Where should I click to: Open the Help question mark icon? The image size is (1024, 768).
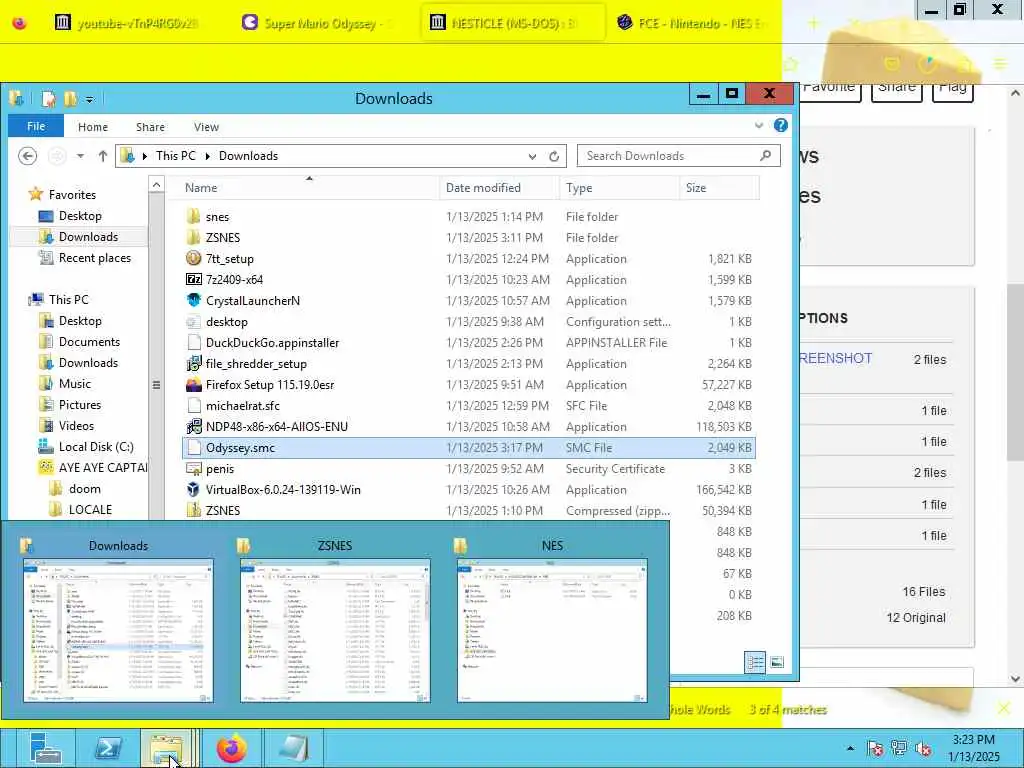click(780, 125)
